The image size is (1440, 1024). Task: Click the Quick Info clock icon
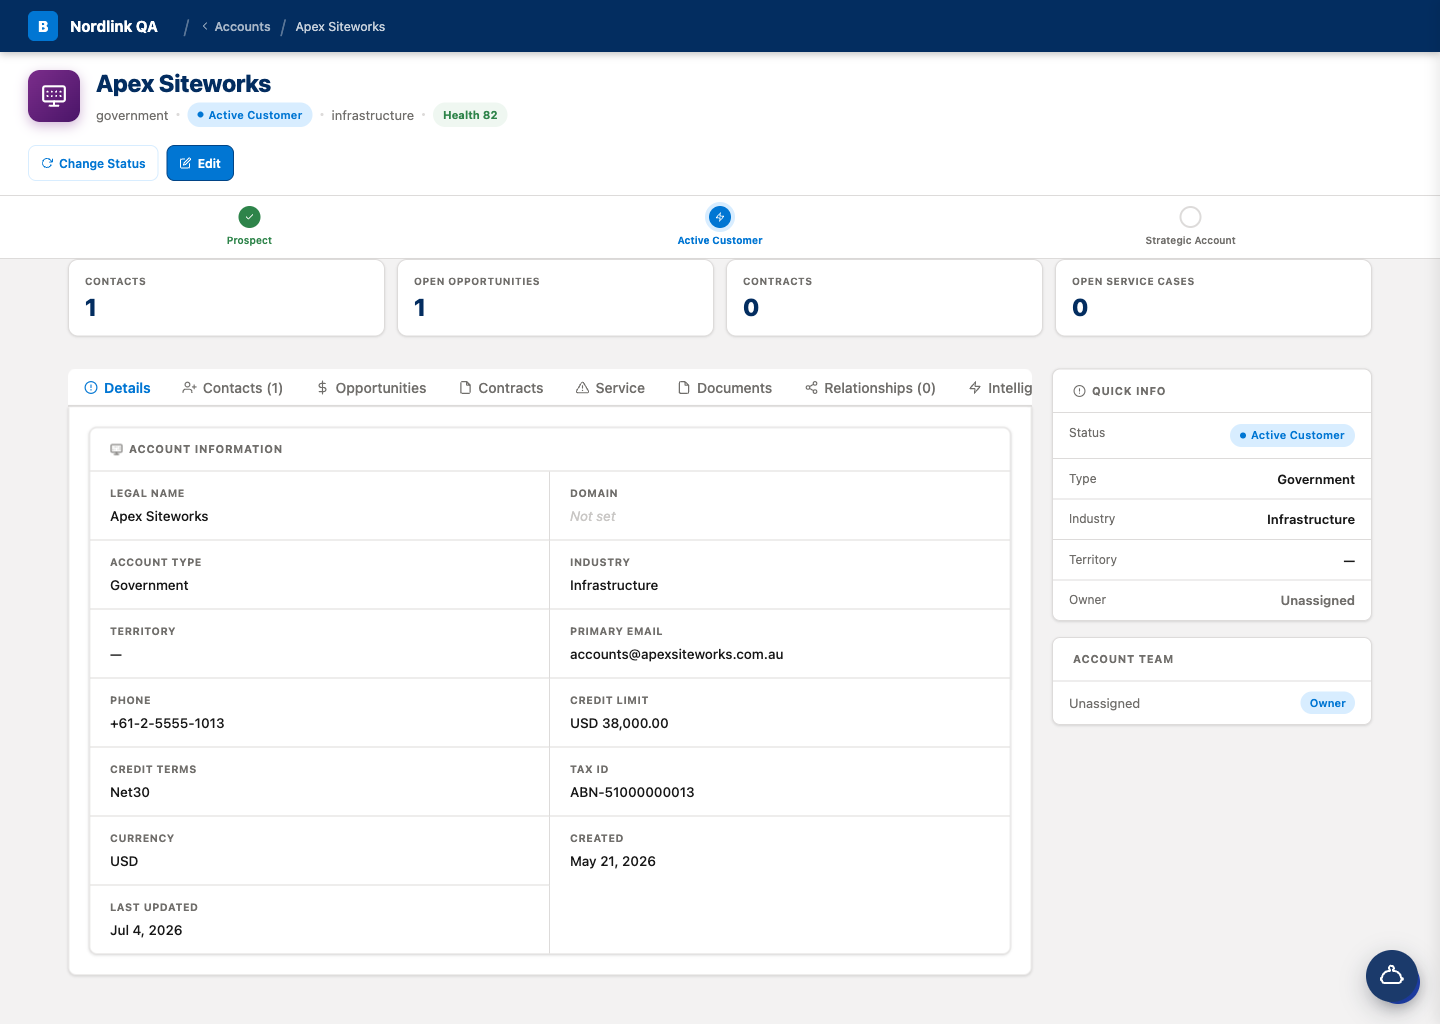tap(1079, 391)
